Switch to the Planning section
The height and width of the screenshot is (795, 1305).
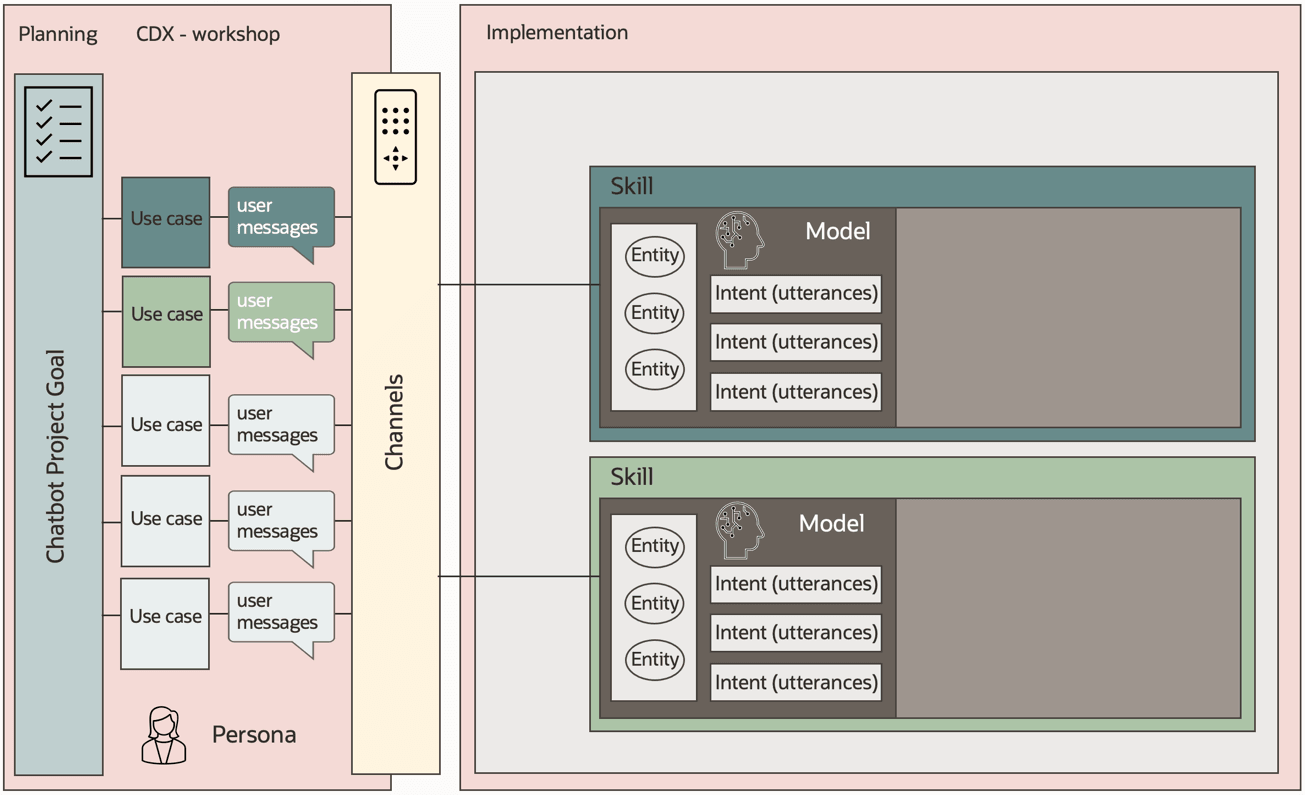point(57,33)
